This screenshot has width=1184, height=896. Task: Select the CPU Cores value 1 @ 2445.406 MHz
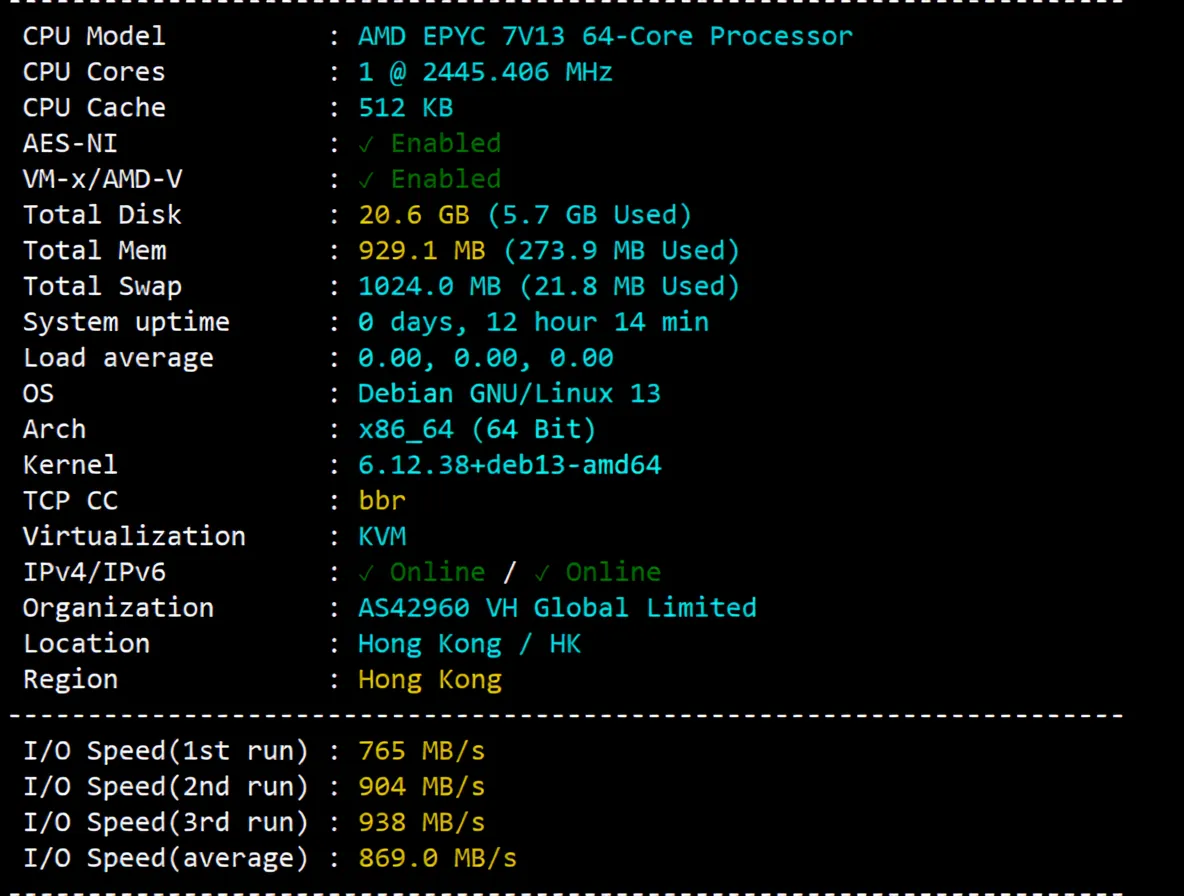(485, 72)
